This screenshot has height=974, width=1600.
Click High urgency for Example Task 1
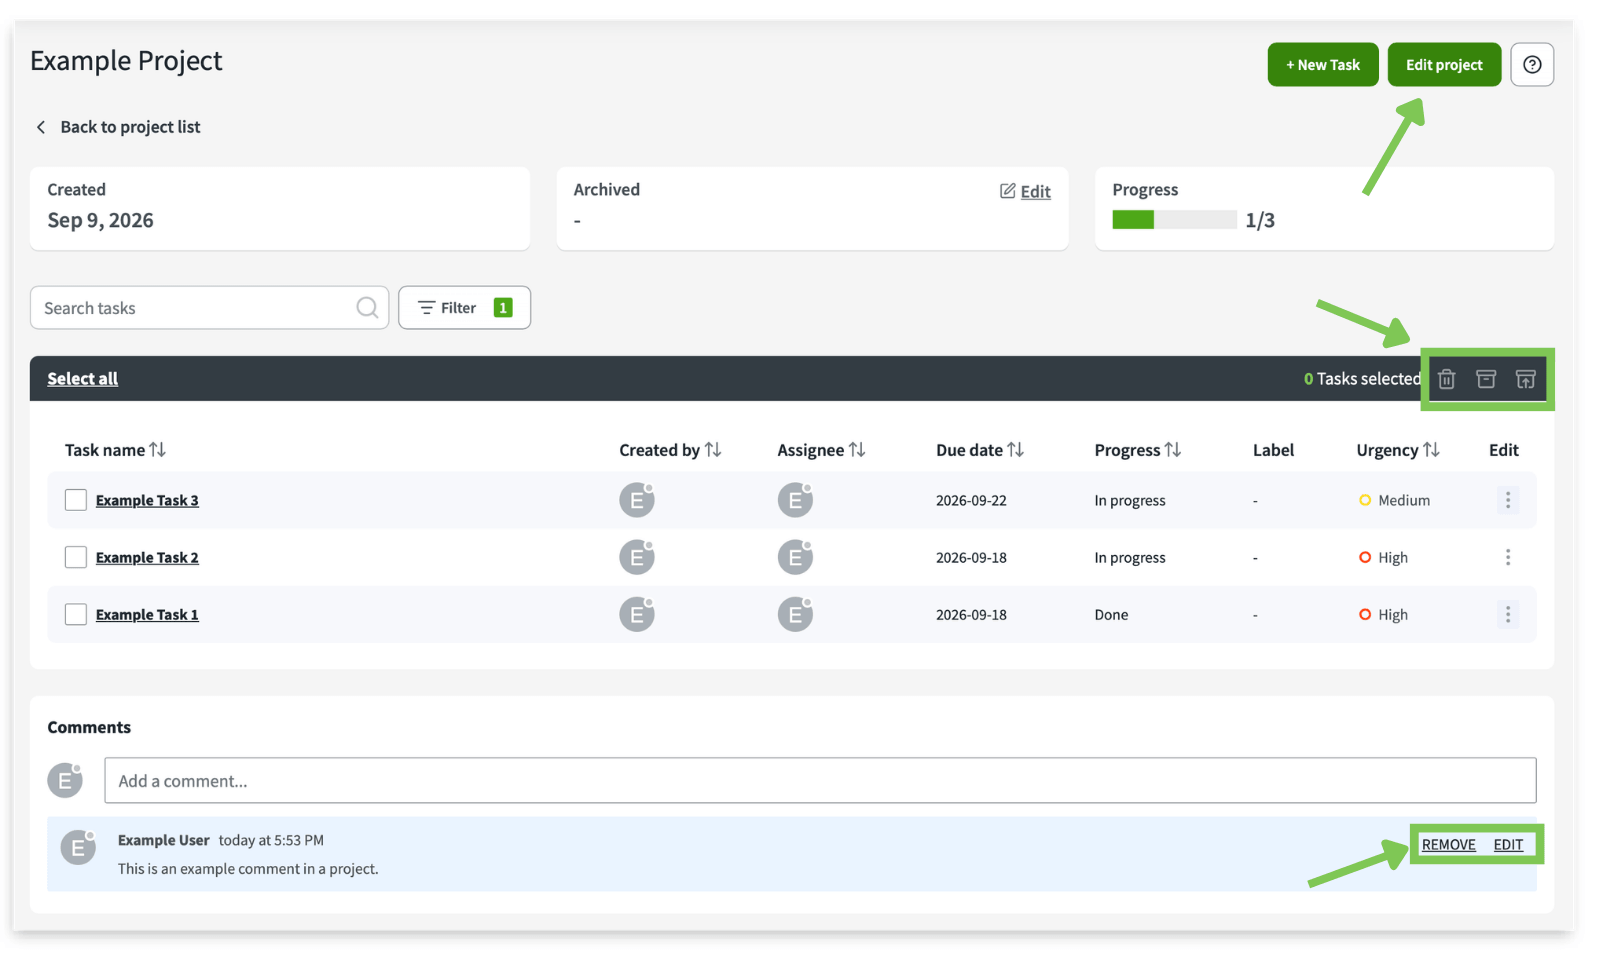1392,614
